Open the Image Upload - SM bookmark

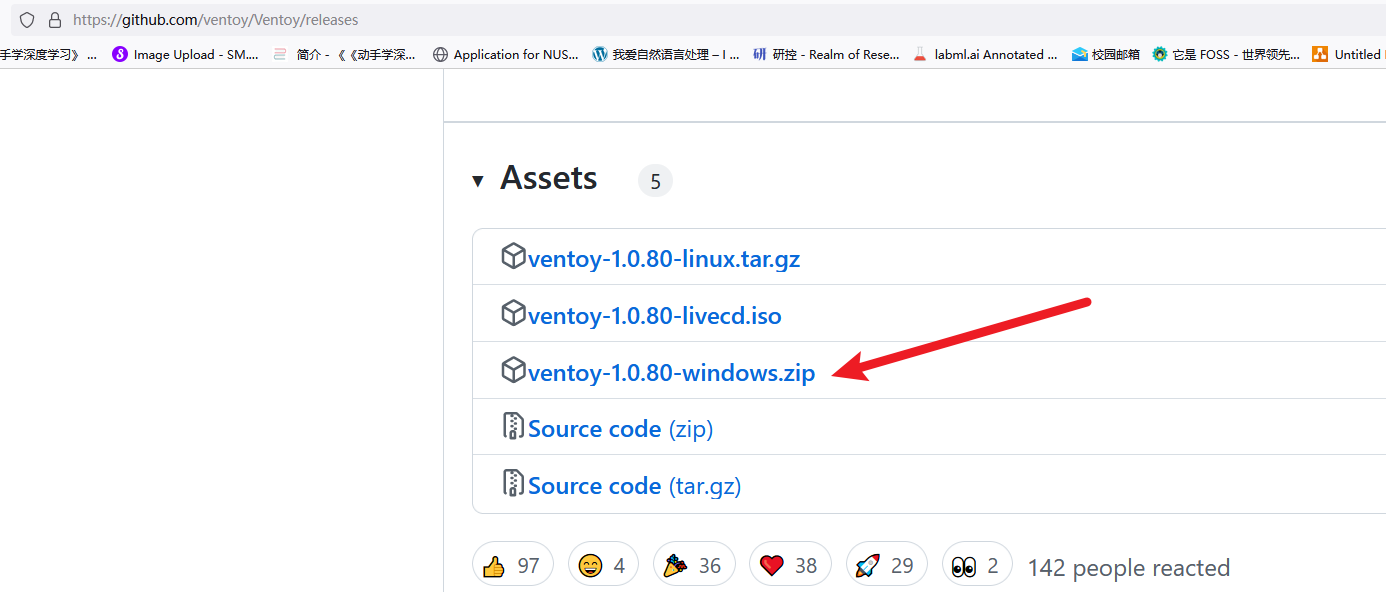(186, 55)
